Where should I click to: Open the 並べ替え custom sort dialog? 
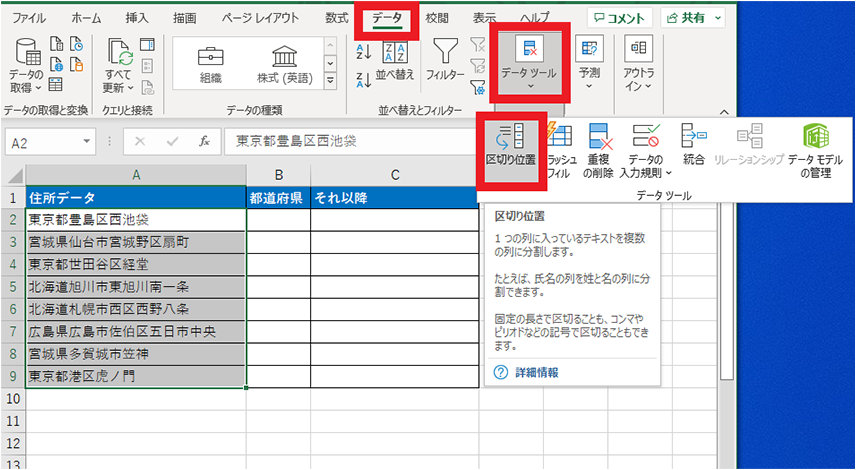pyautogui.click(x=395, y=60)
